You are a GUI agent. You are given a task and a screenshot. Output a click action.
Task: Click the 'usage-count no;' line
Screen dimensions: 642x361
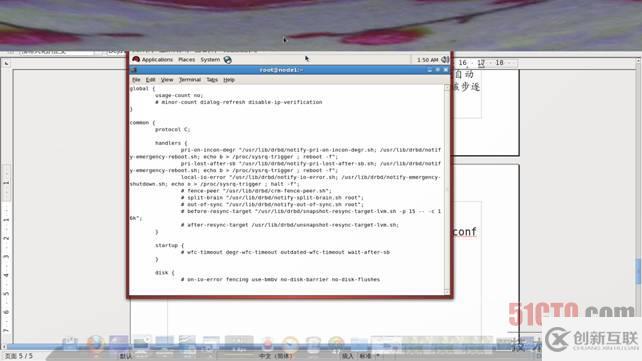(179, 95)
